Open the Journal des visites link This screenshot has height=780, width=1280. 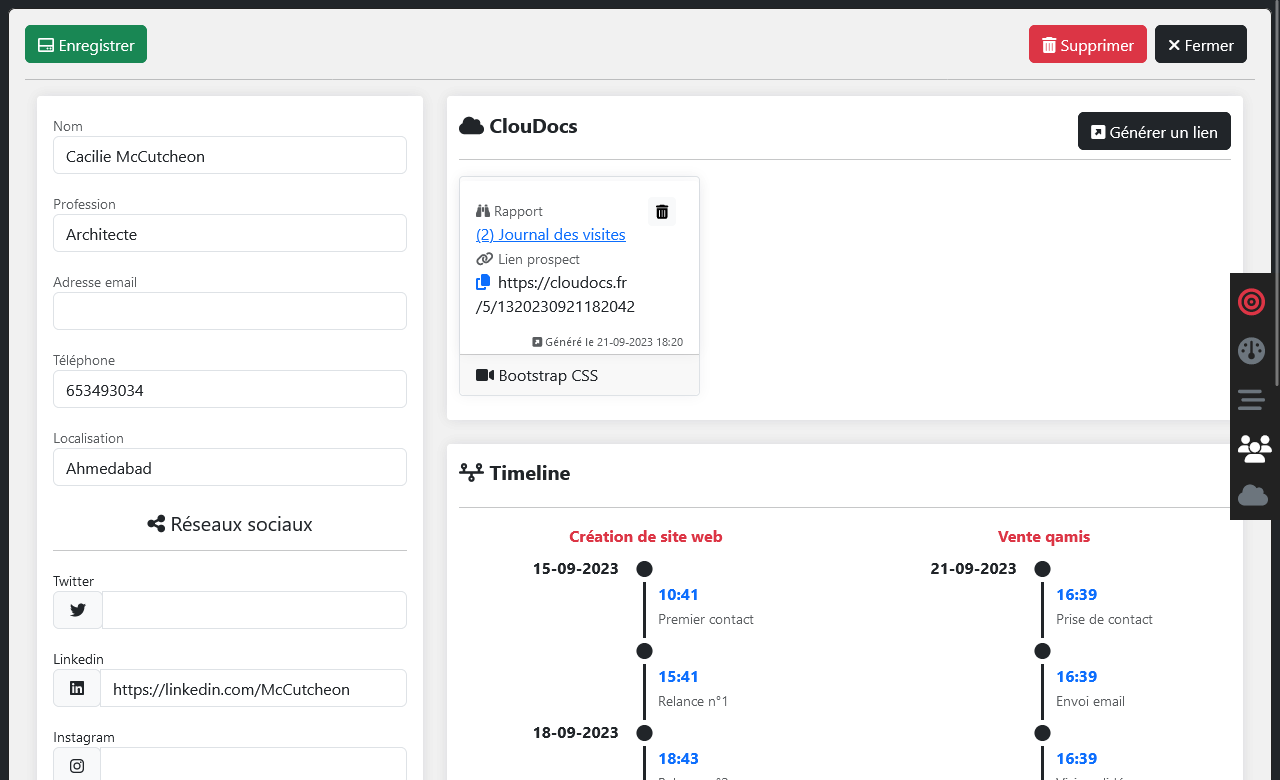551,235
